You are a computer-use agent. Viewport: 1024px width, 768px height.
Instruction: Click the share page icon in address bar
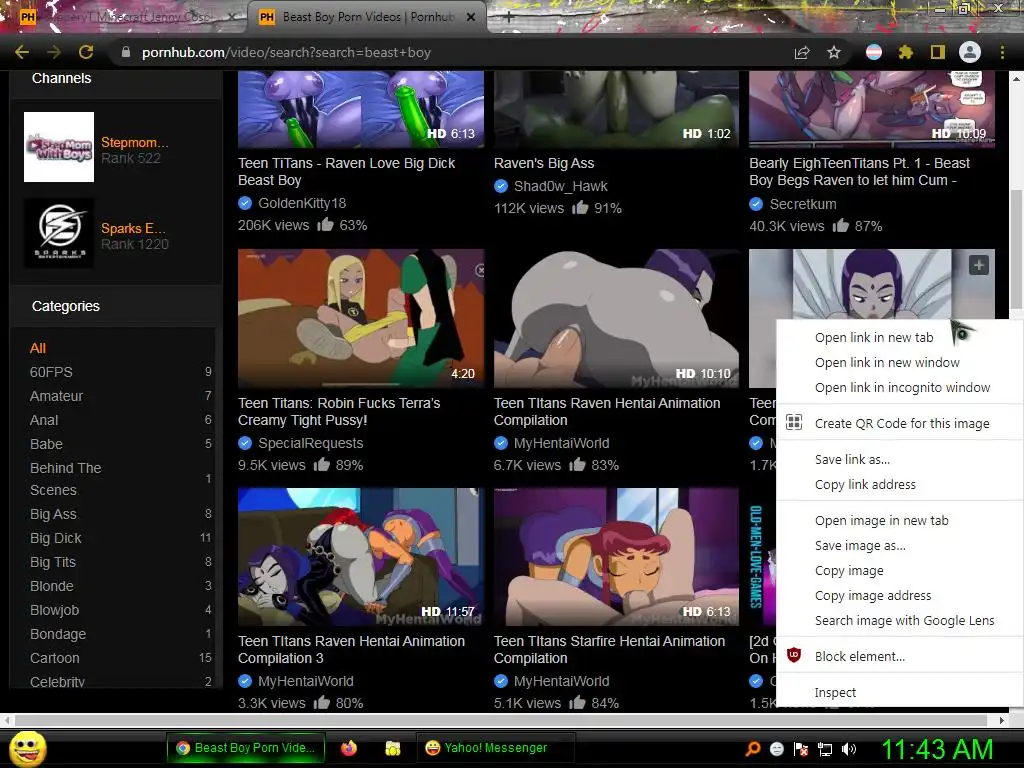click(802, 52)
